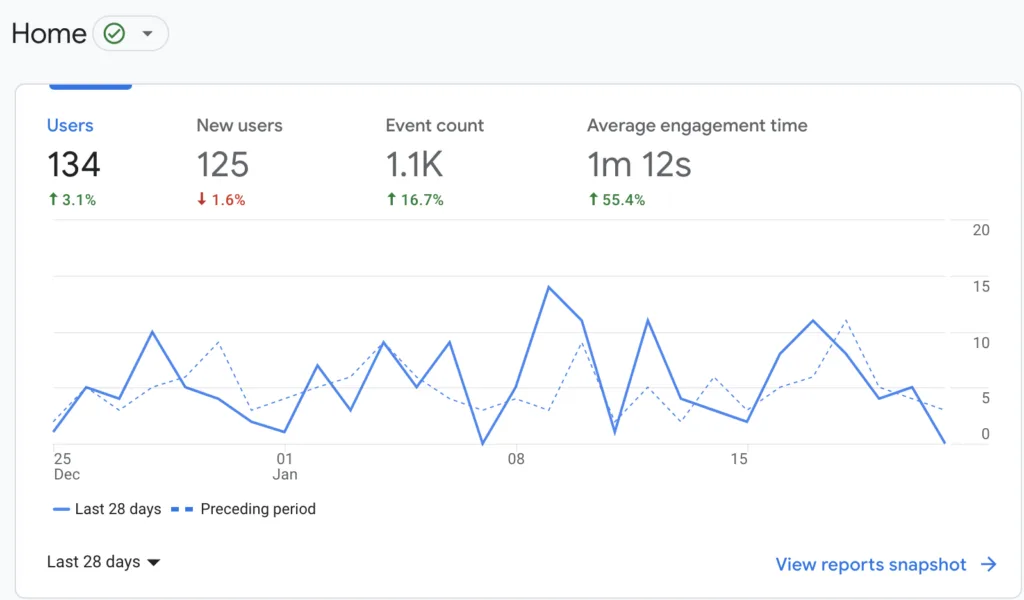Click the up arrow beside 16.7%

391,199
